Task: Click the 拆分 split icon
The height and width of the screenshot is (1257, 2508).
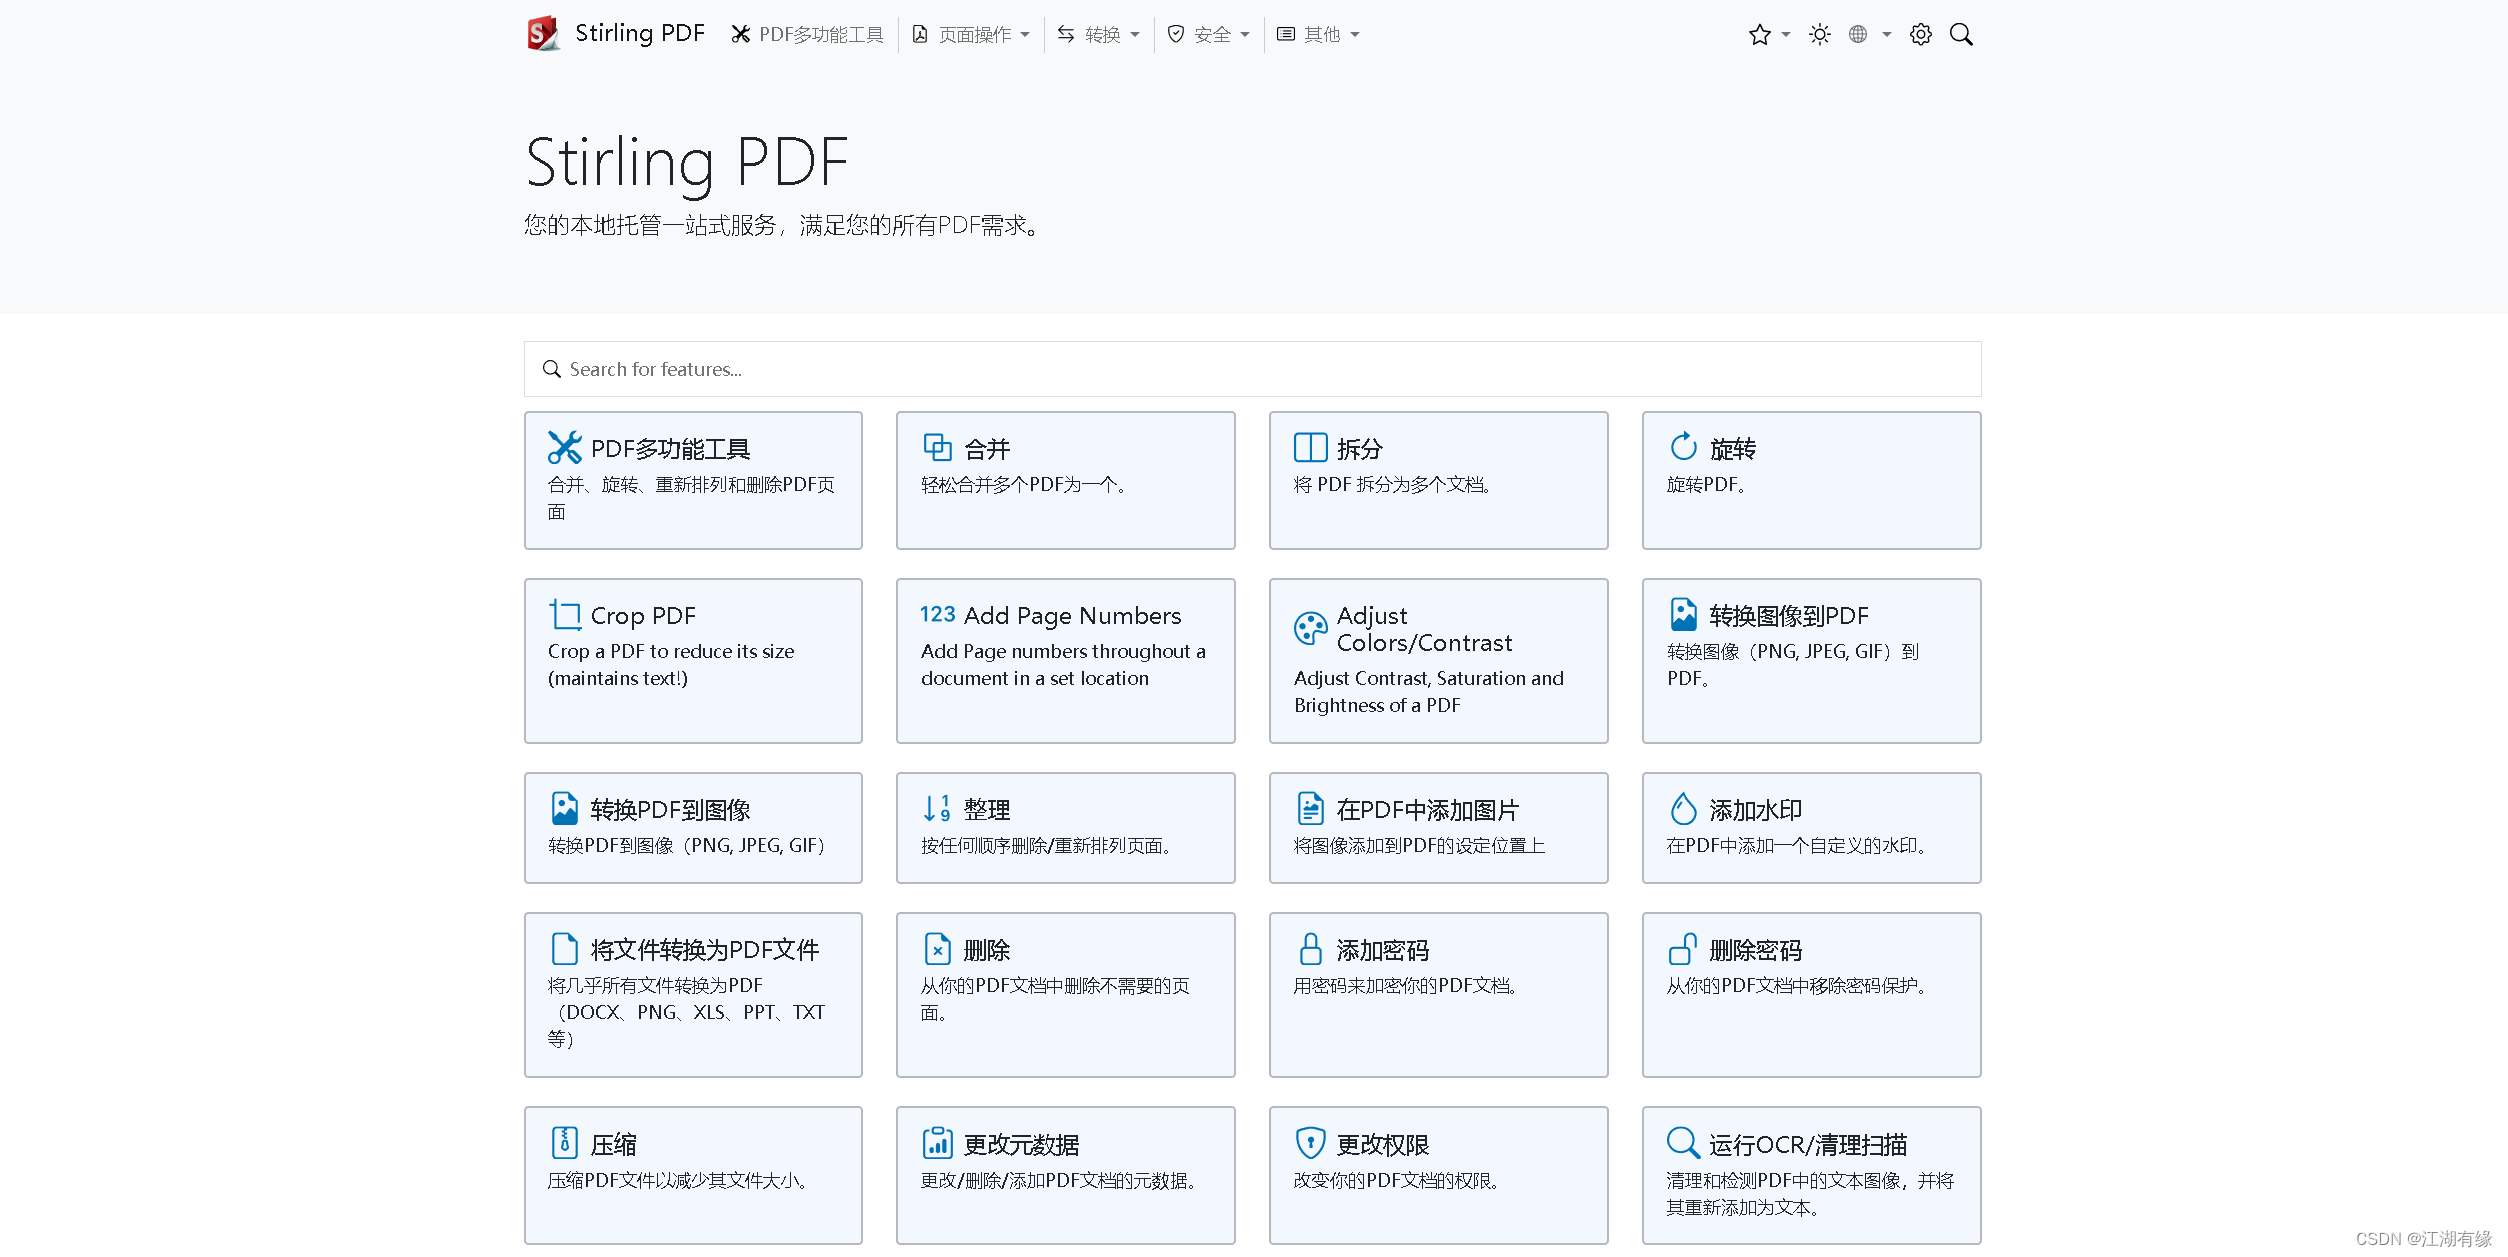Action: 1310,447
